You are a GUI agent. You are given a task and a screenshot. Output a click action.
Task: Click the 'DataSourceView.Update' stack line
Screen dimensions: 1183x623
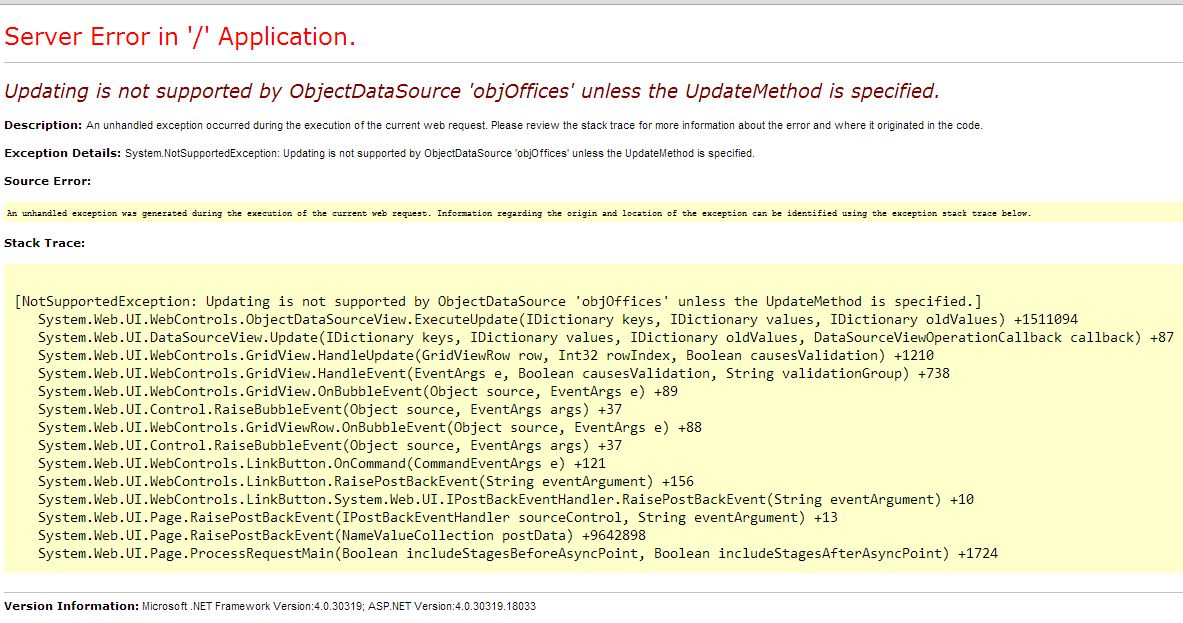(x=606, y=337)
